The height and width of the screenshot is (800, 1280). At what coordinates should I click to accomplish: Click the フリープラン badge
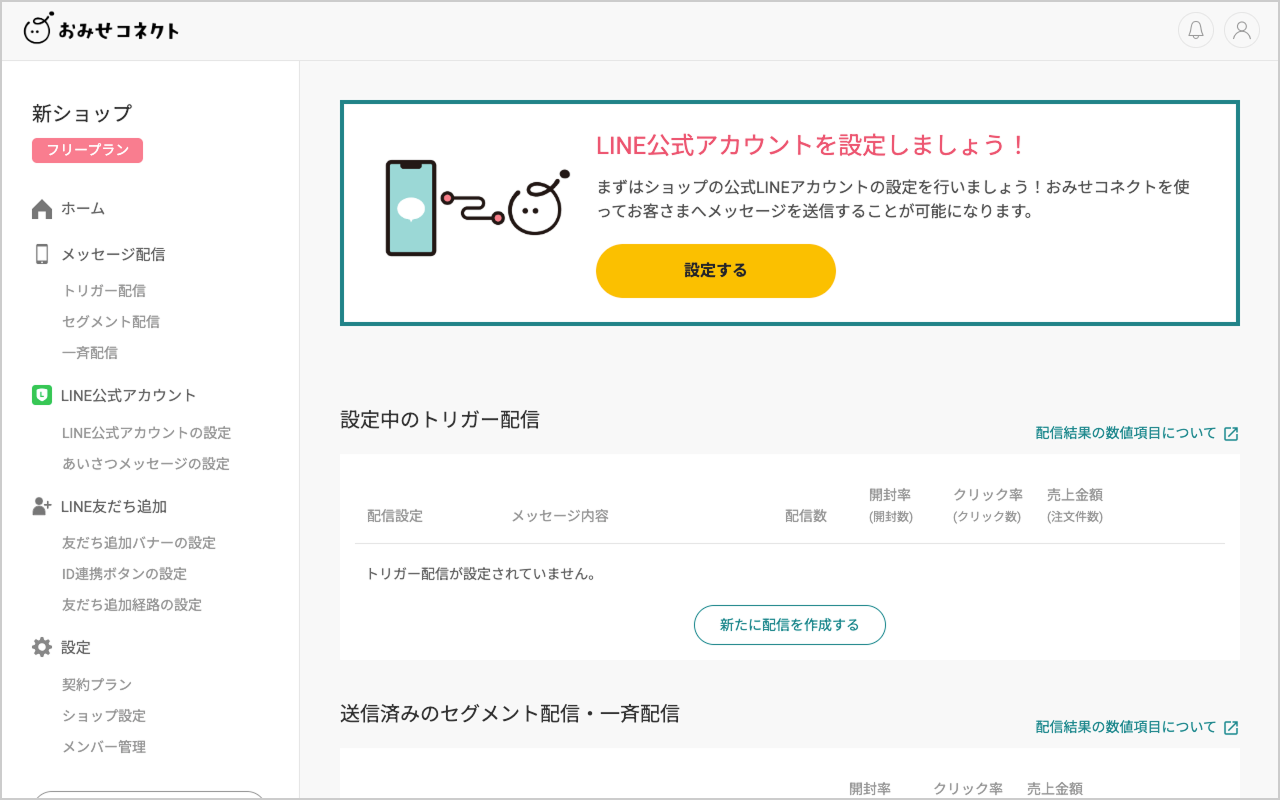tap(88, 150)
